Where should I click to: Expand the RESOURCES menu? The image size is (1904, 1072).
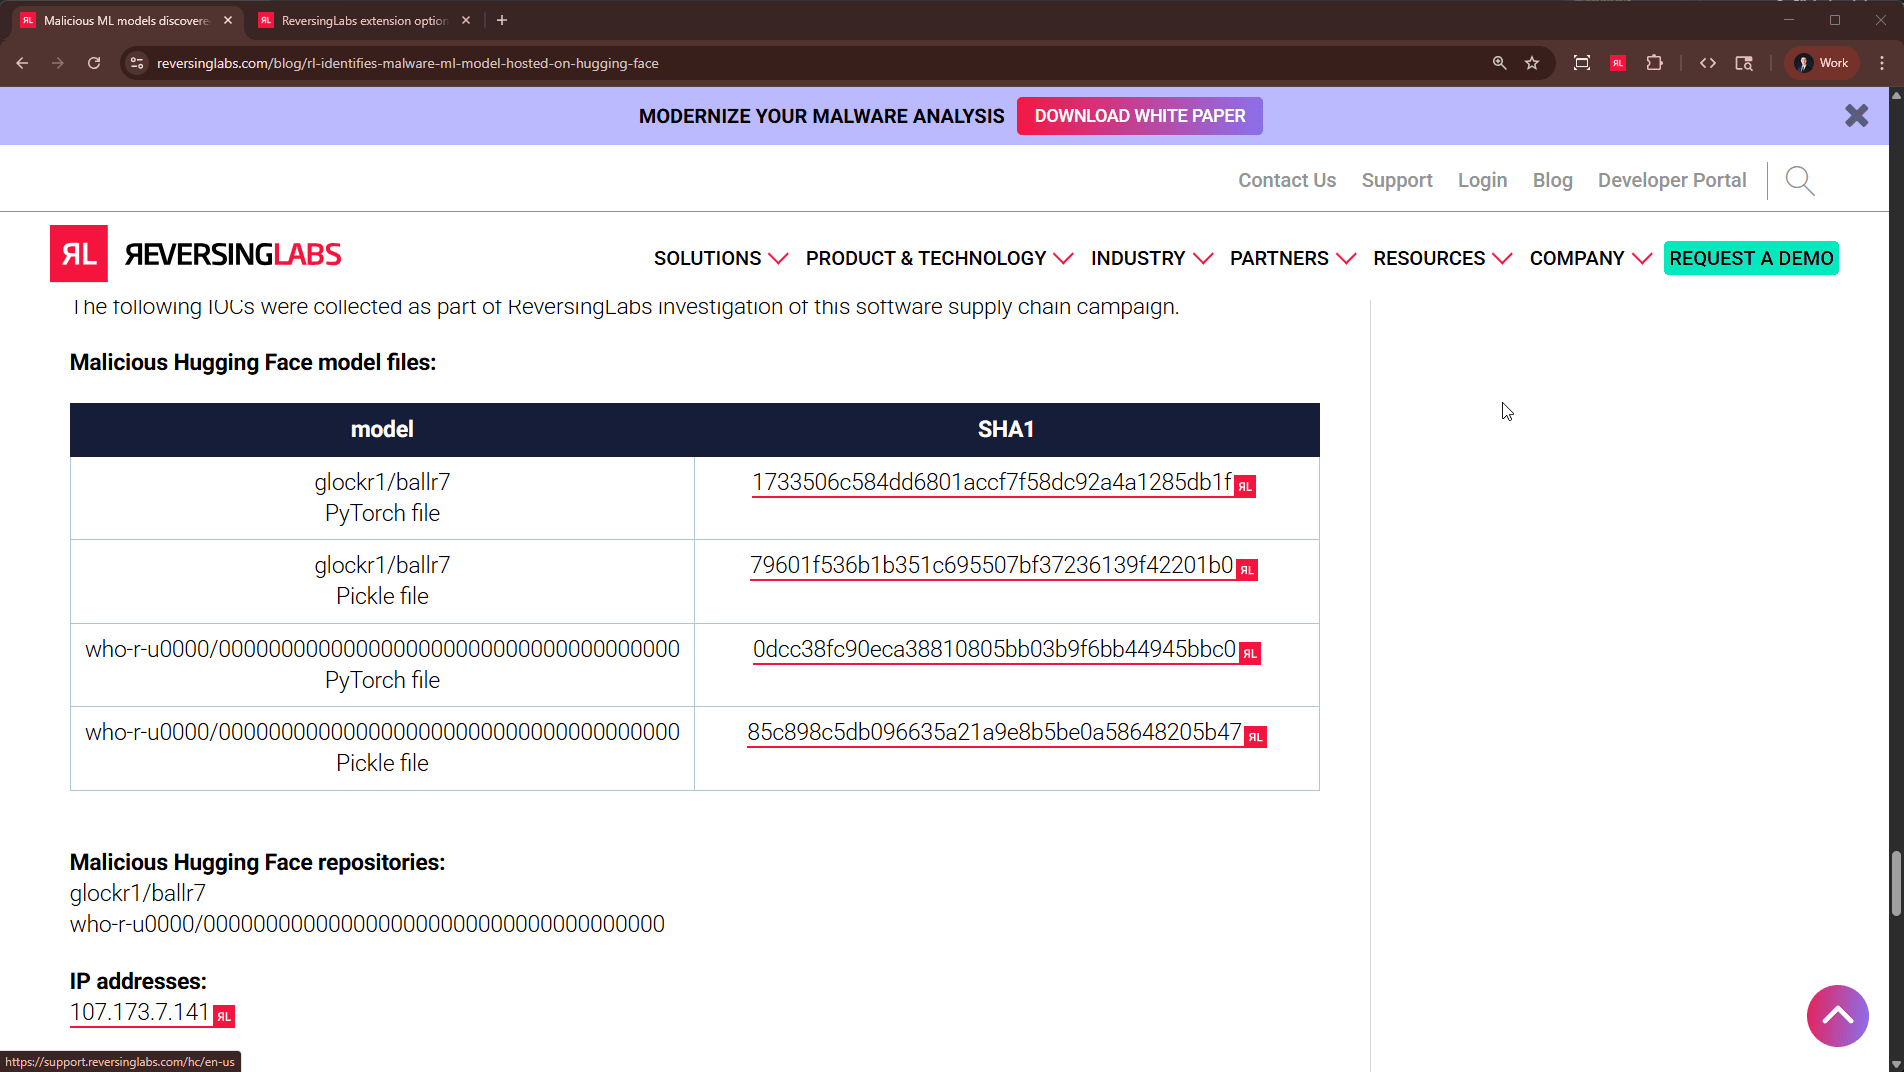click(x=1443, y=258)
